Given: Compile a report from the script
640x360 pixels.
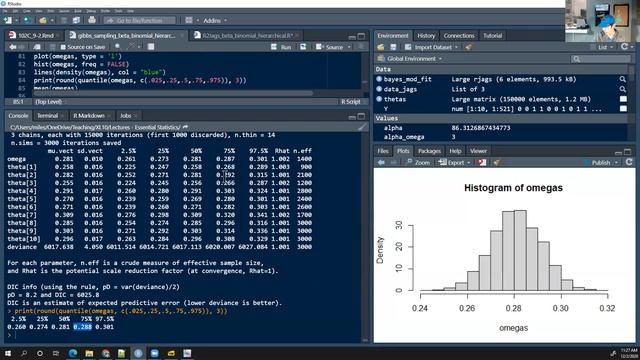Looking at the screenshot, I should pyautogui.click(x=151, y=47).
